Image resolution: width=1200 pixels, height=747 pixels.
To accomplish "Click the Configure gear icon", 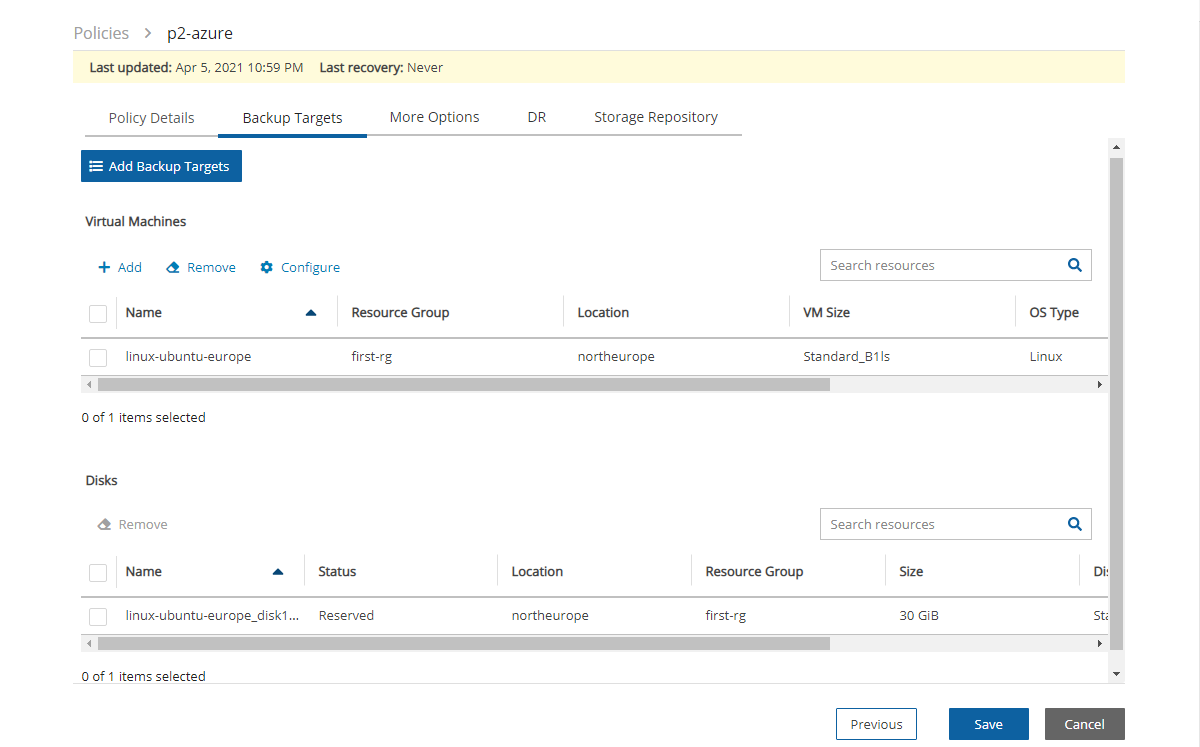I will coord(267,267).
